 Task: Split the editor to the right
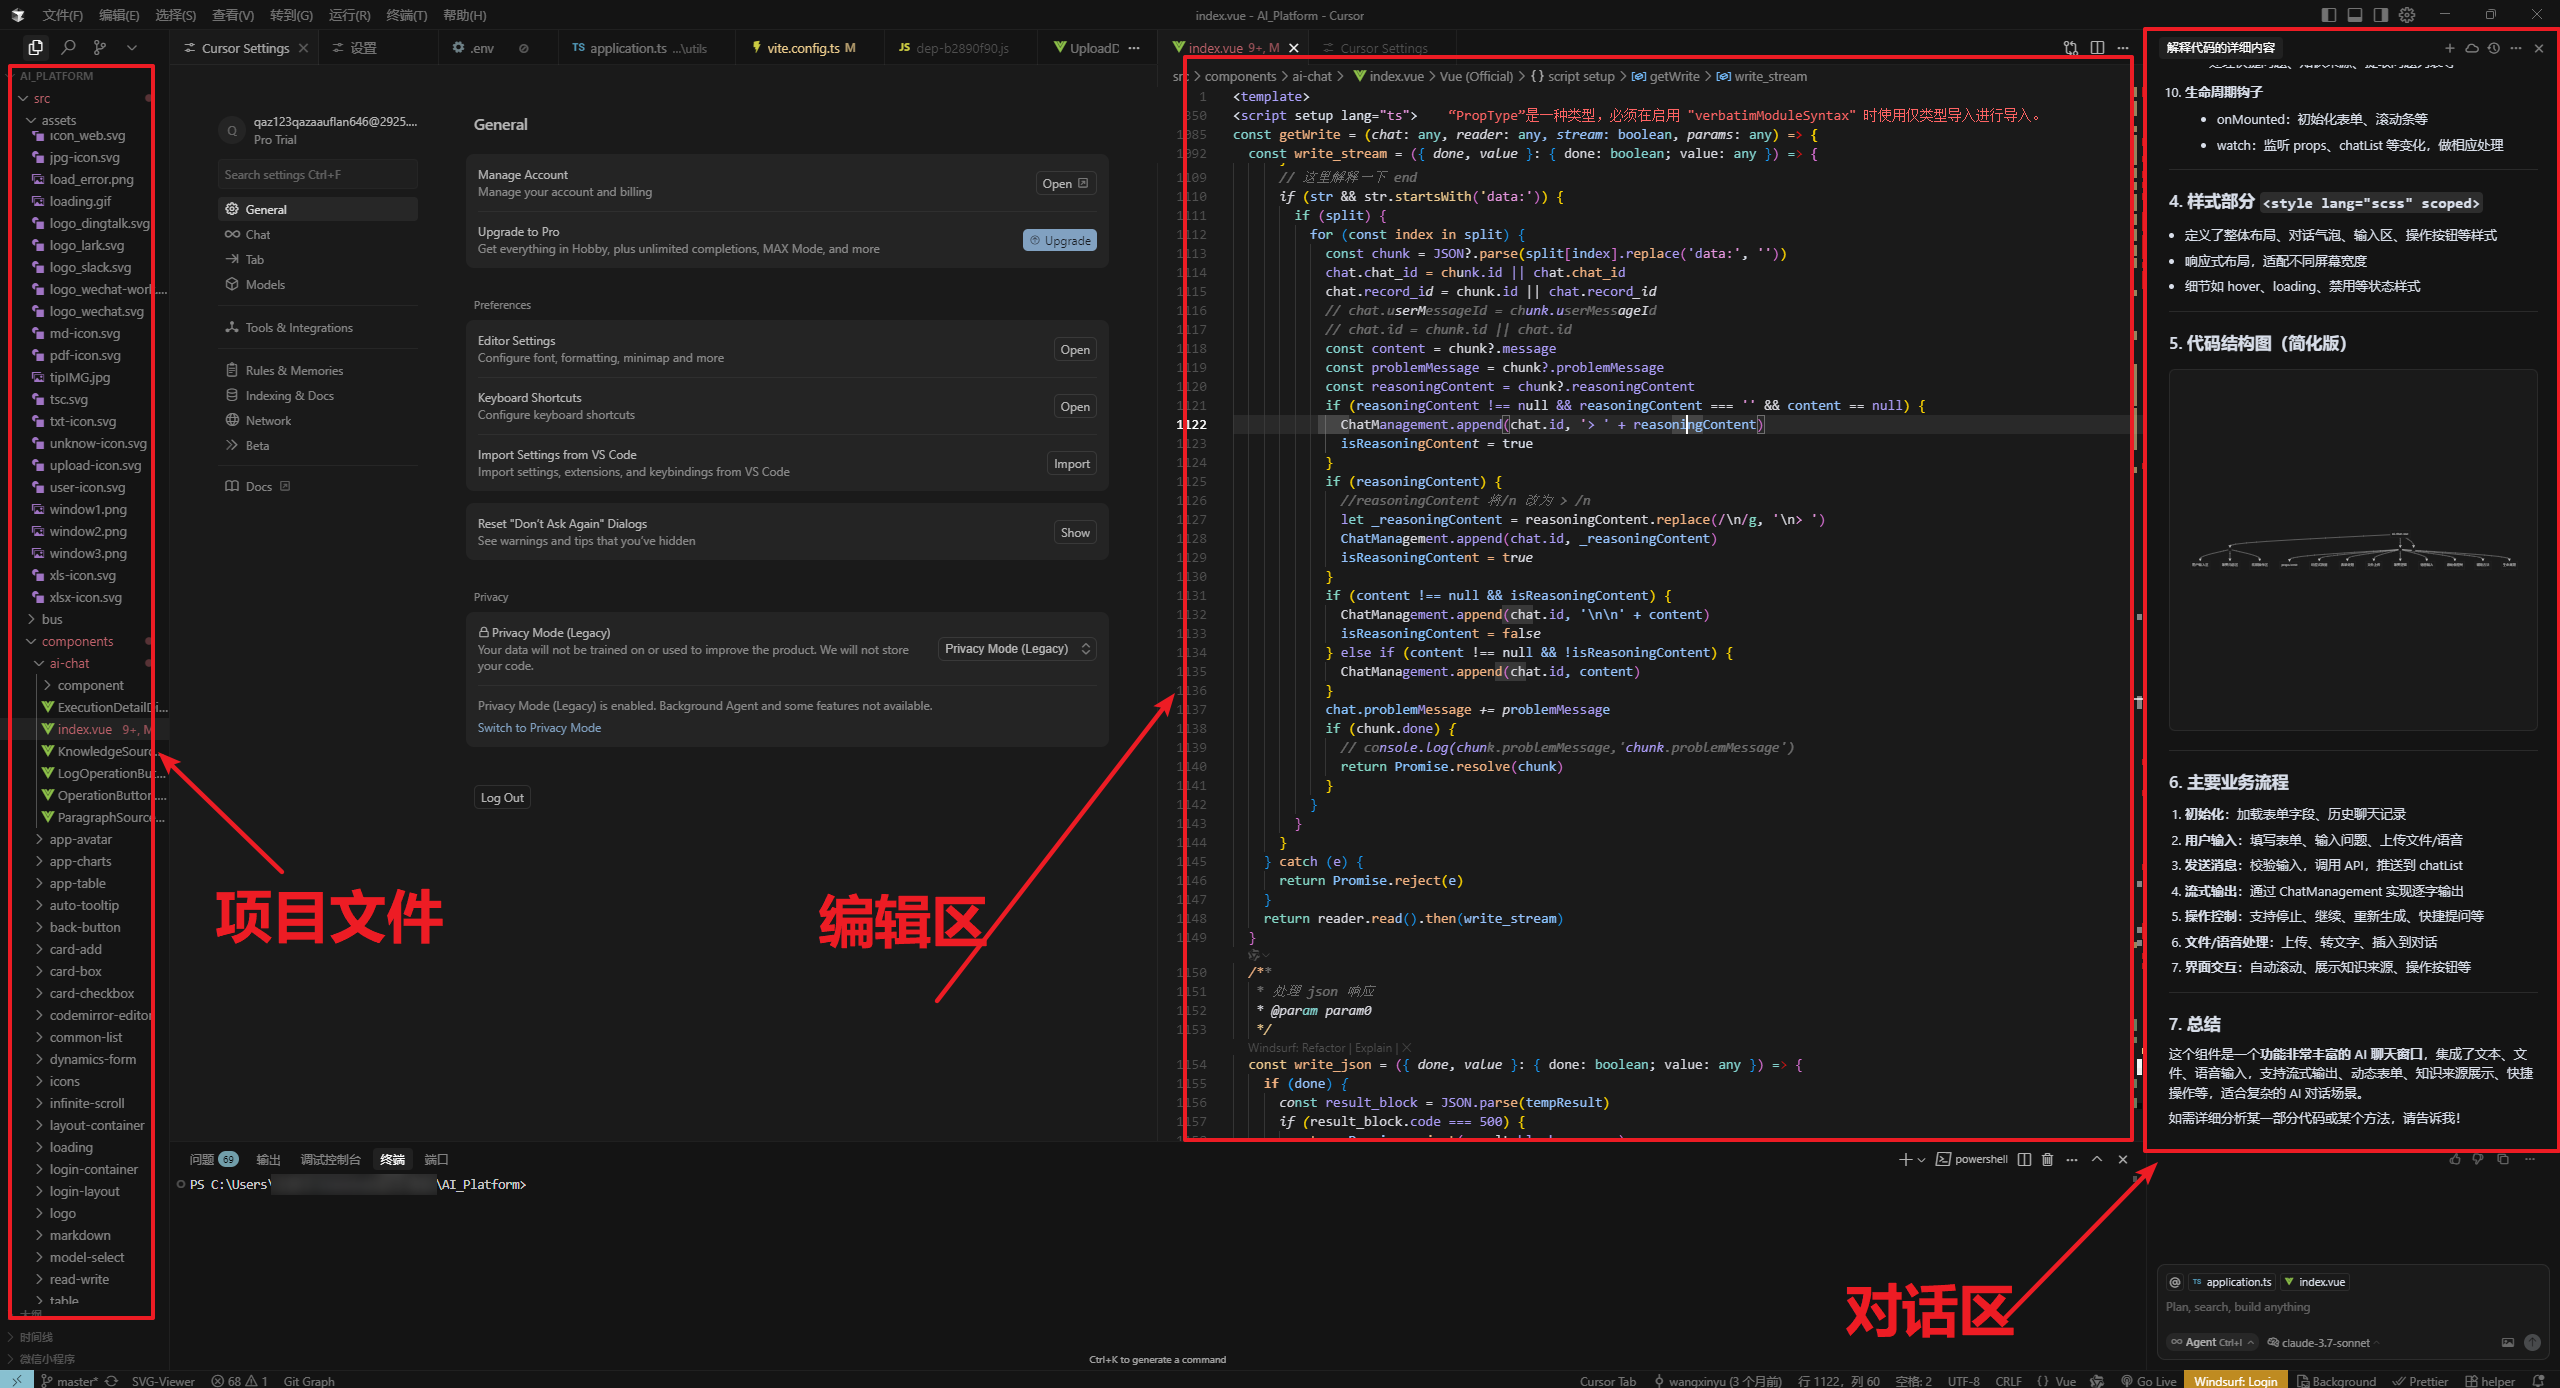(2097, 48)
